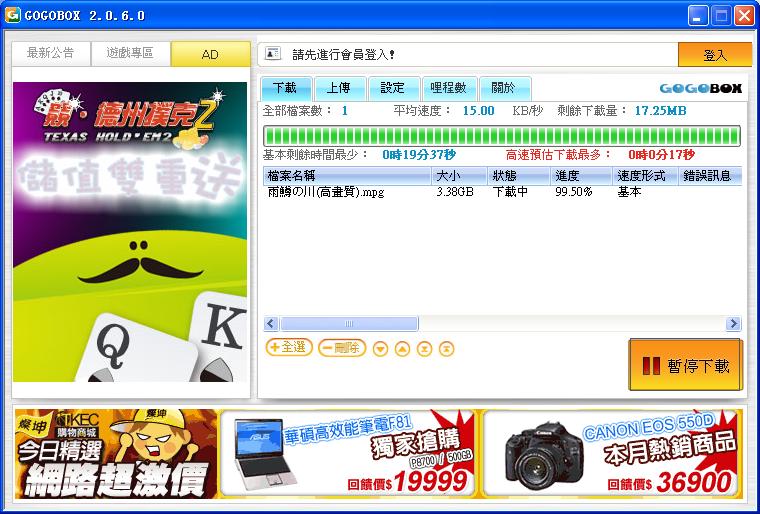Click the scrollbar left arrow
Image resolution: width=760 pixels, height=514 pixels.
(x=271, y=323)
